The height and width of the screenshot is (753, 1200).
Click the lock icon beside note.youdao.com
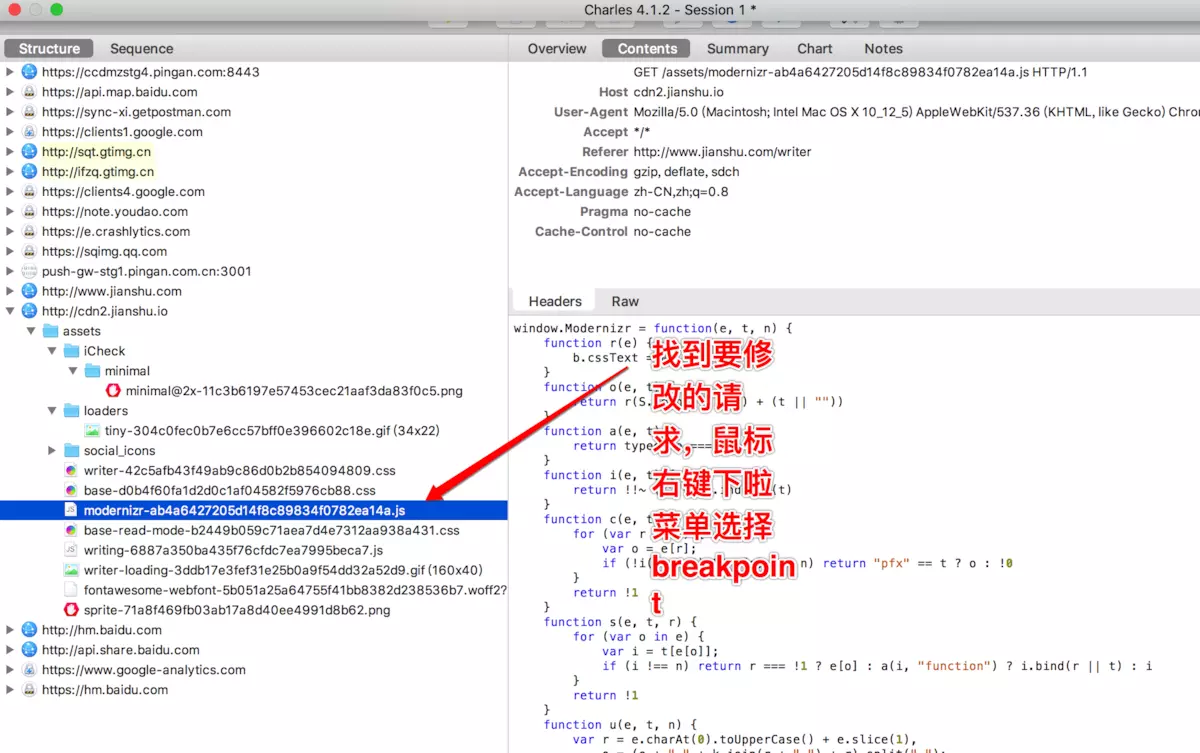point(29,212)
